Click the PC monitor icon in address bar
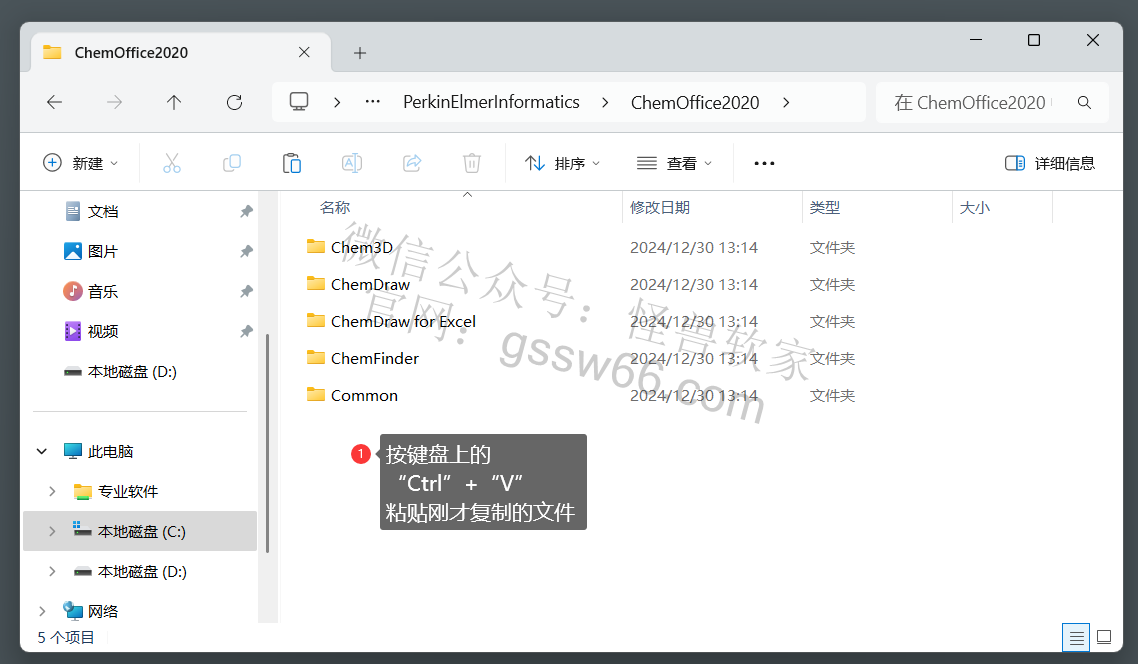Image resolution: width=1138 pixels, height=664 pixels. [x=299, y=102]
